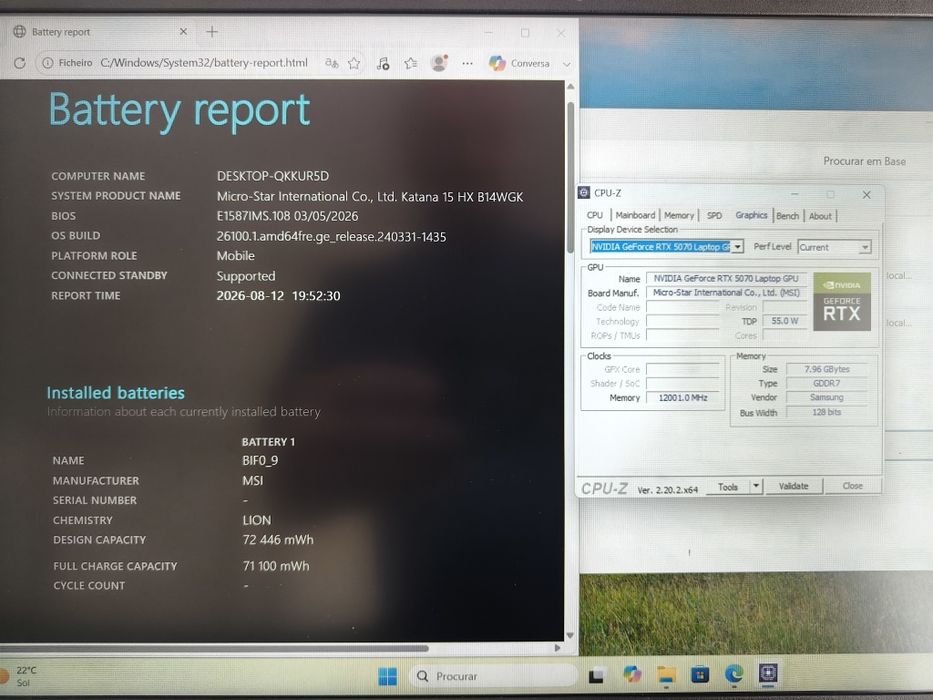This screenshot has height=700, width=933.
Task: Click full charge capacity 71 100 mWh
Action: (276, 566)
